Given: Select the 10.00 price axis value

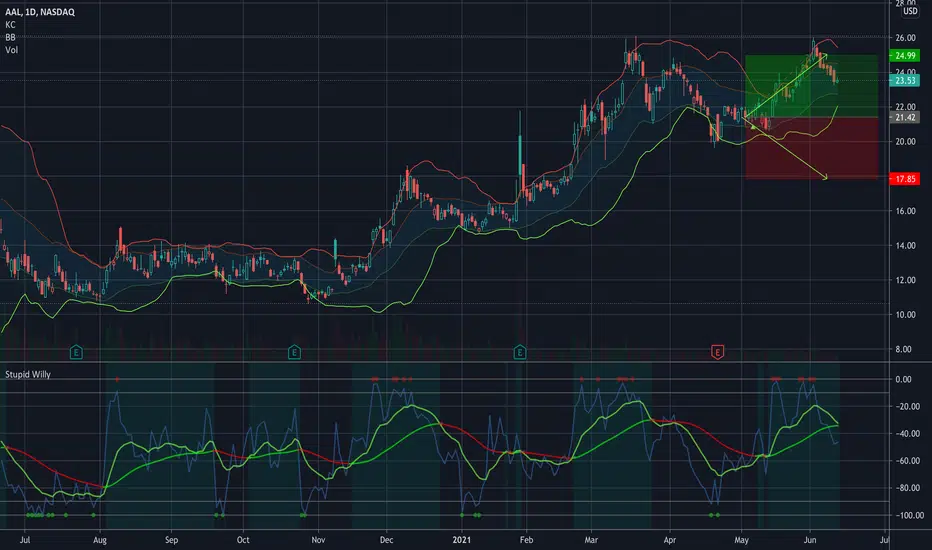Looking at the screenshot, I should click(x=905, y=315).
